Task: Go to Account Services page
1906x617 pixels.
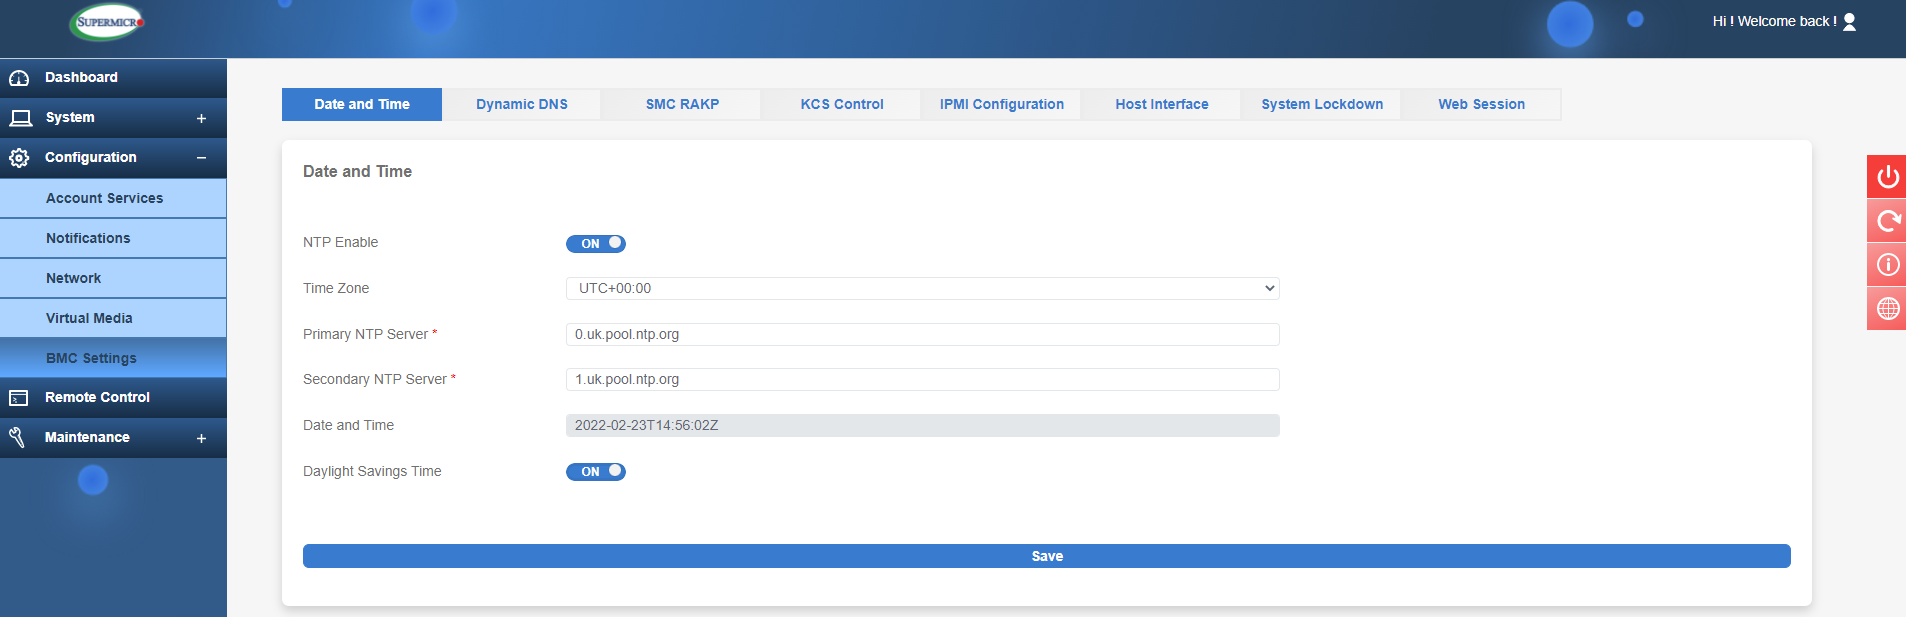Action: point(104,198)
